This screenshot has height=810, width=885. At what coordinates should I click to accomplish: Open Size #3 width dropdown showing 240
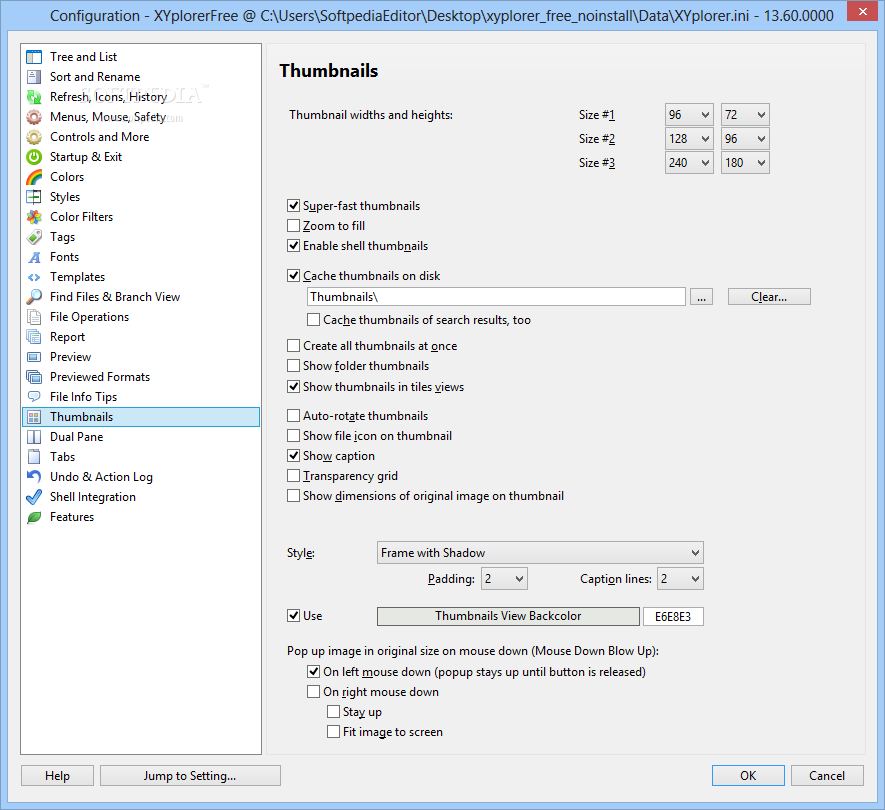[x=689, y=163]
